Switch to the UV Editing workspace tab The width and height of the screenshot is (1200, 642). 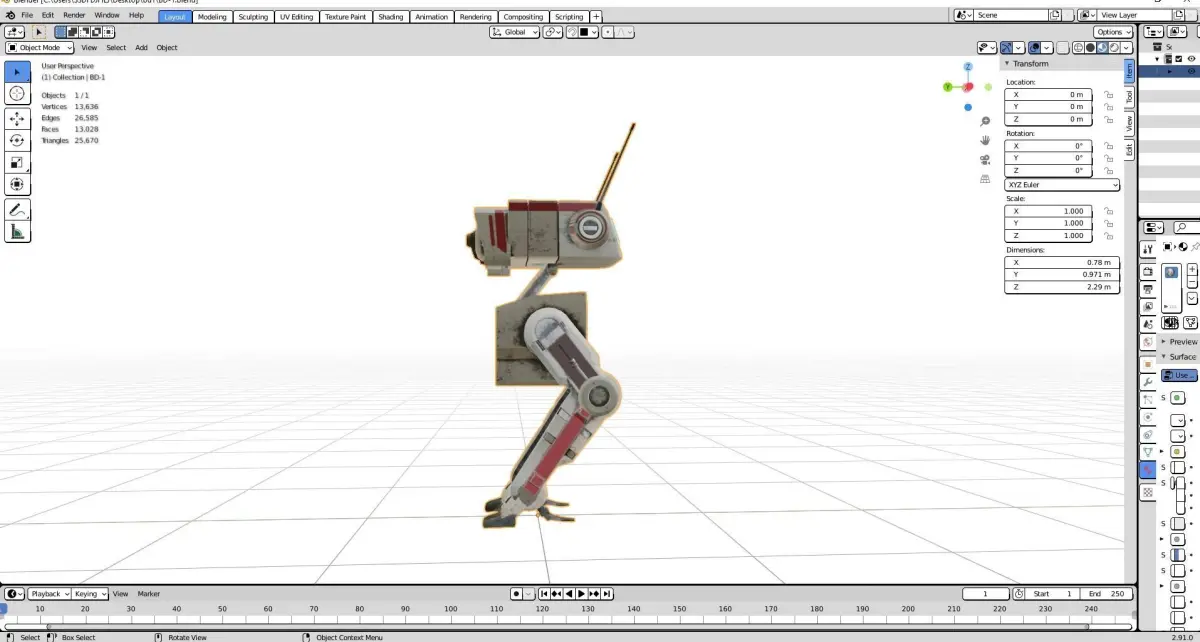click(x=296, y=17)
